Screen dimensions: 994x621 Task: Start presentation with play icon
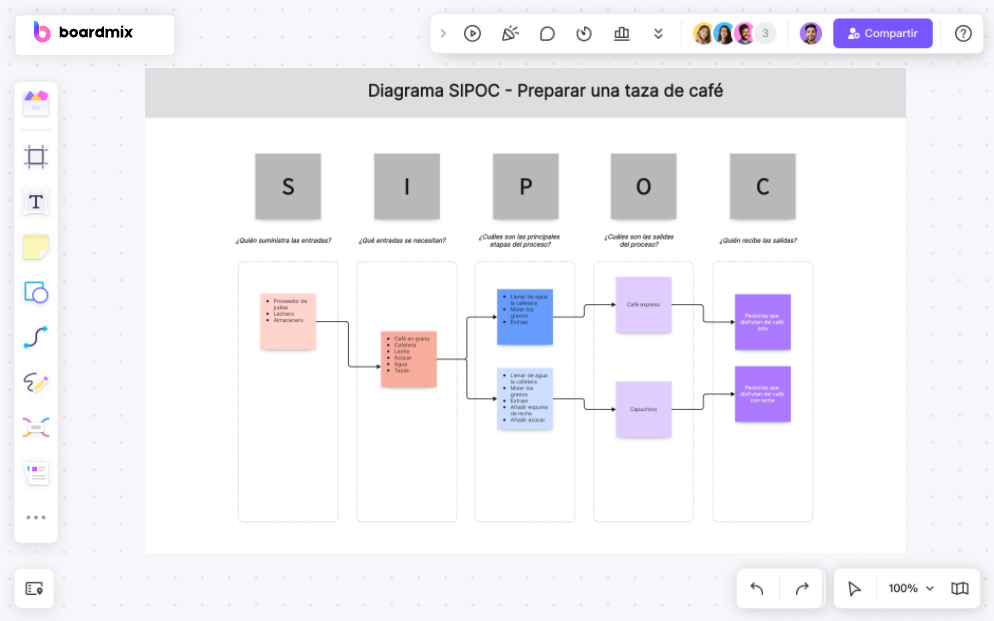(472, 34)
